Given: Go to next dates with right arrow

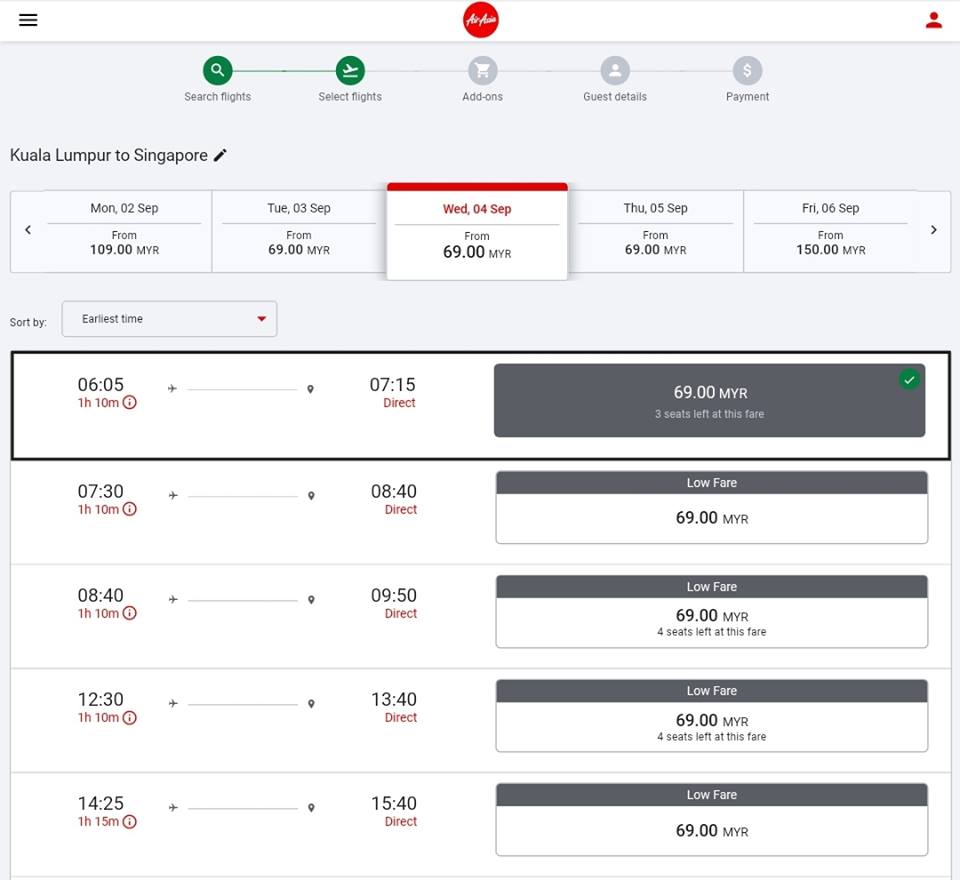Looking at the screenshot, I should pos(933,230).
